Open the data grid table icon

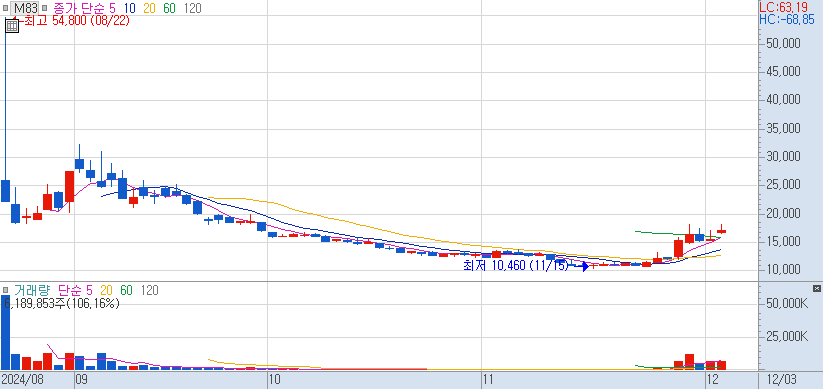(12, 25)
